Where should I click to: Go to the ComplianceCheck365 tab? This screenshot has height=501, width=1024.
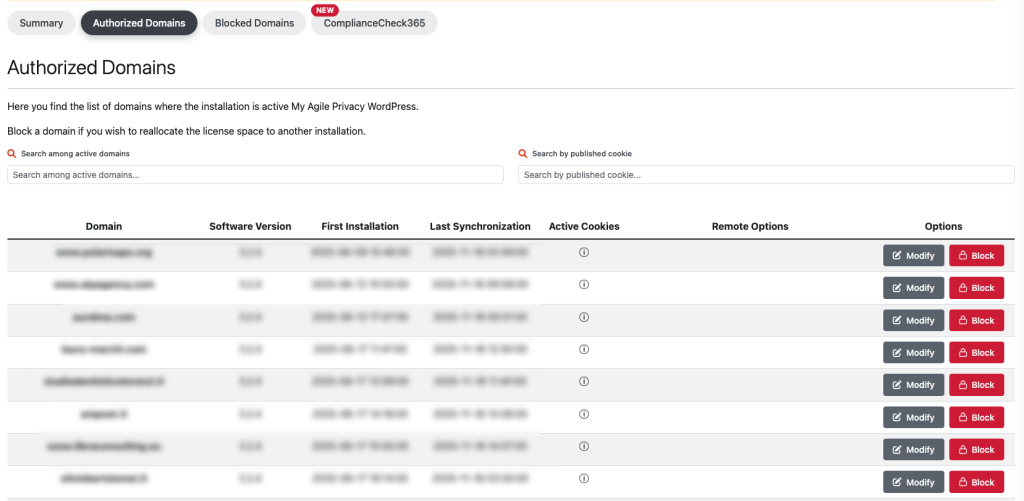point(374,23)
